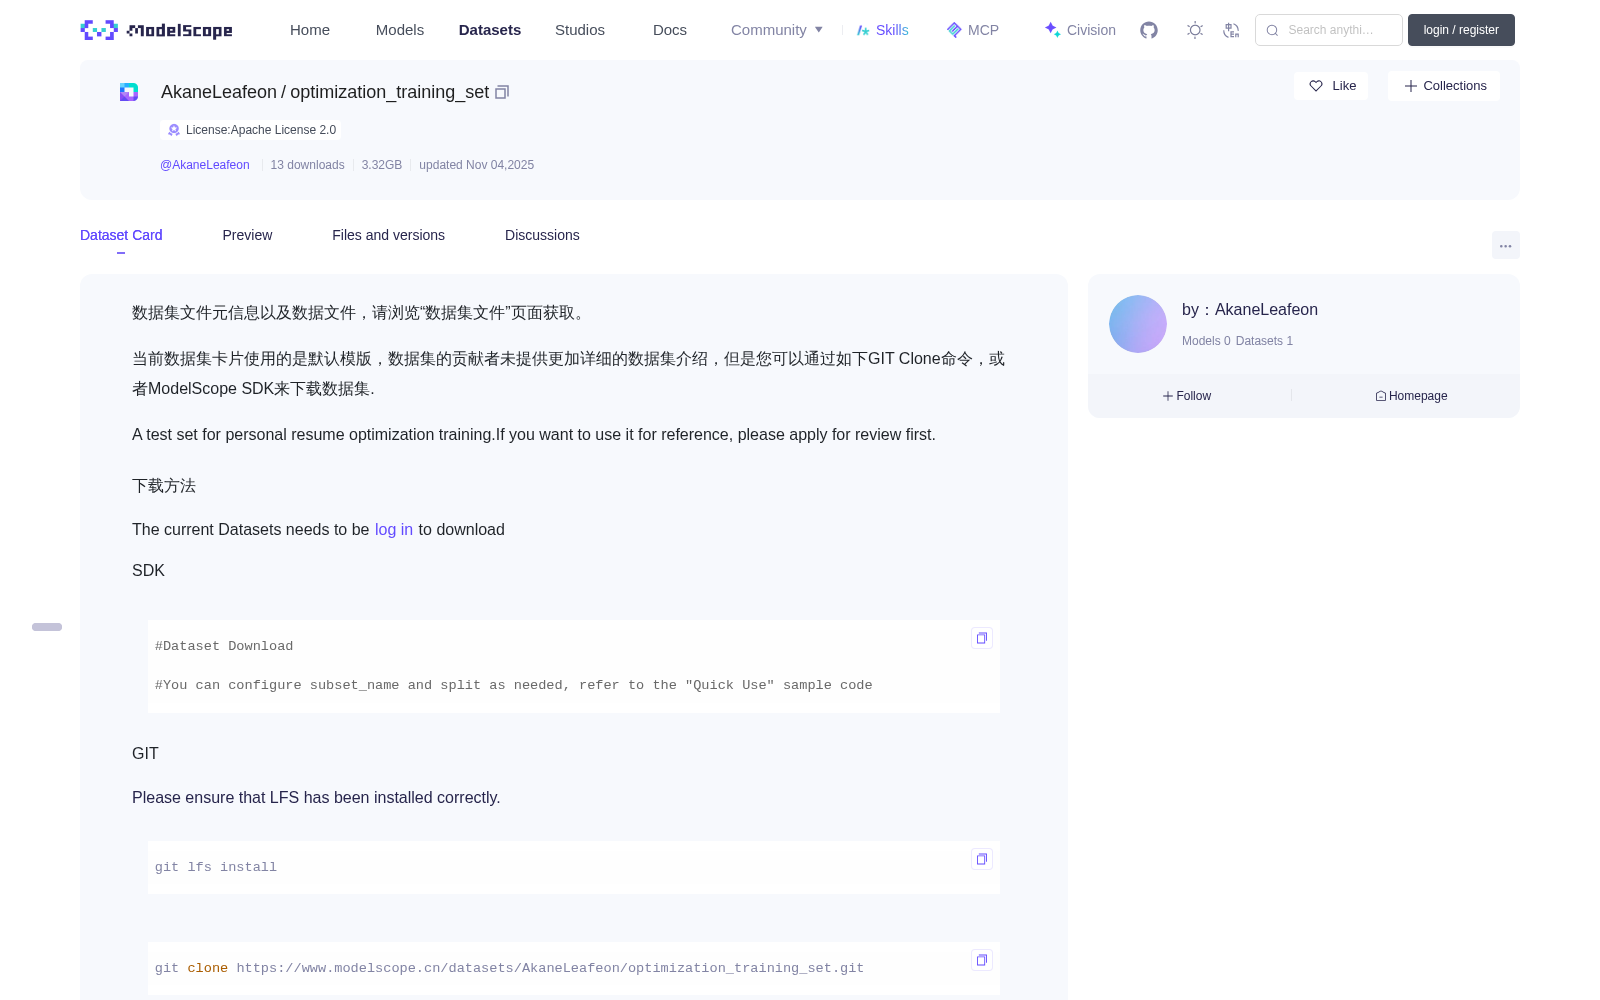Copy the git lfs install command

pyautogui.click(x=982, y=859)
